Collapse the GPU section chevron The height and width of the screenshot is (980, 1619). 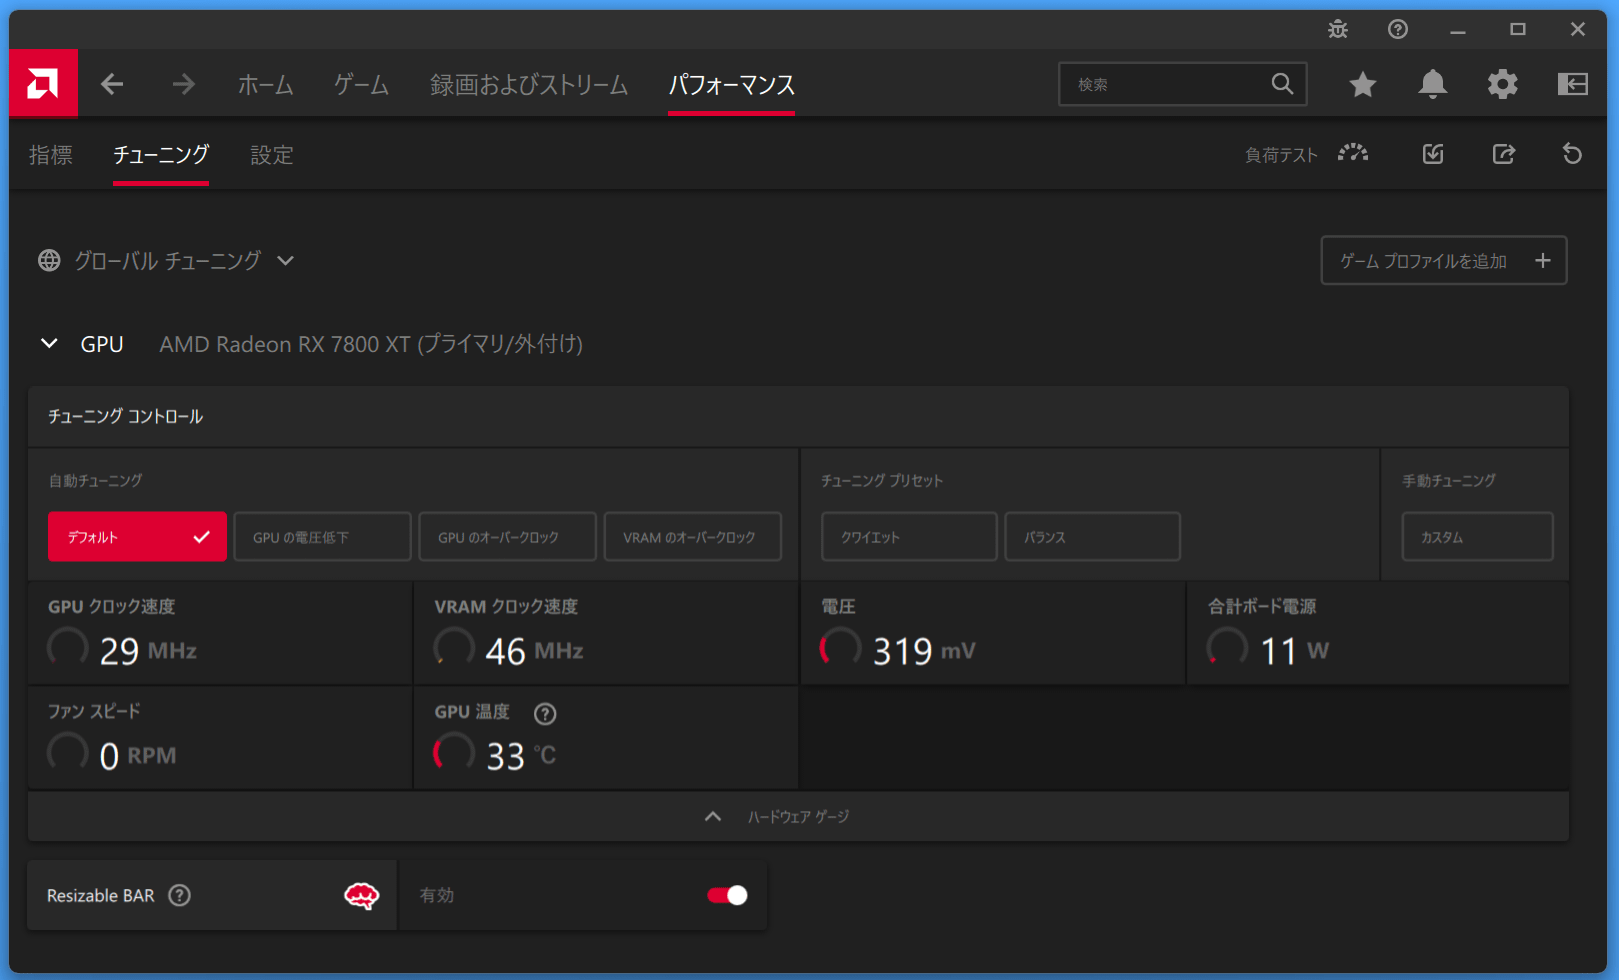[49, 343]
